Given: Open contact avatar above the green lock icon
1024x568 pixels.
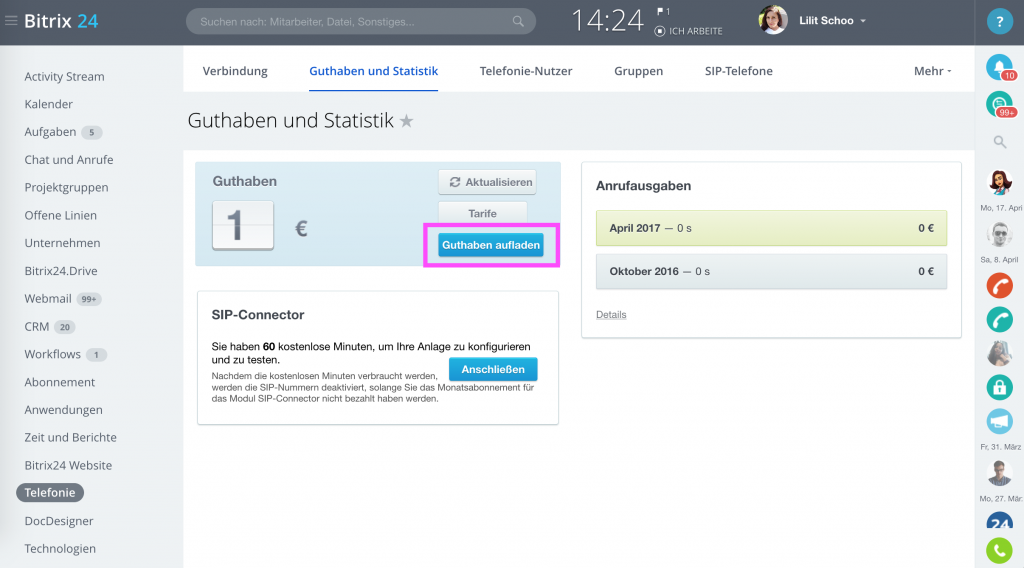Looking at the screenshot, I should point(1000,353).
